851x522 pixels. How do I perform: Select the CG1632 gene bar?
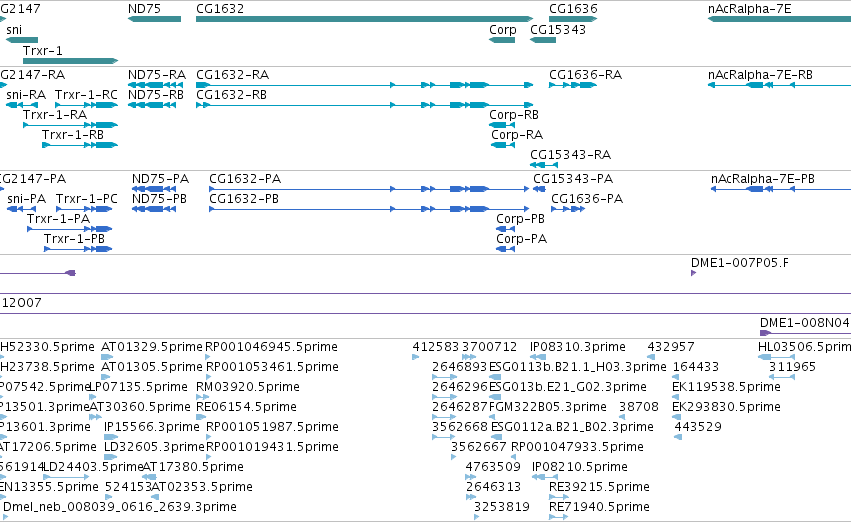(x=365, y=19)
